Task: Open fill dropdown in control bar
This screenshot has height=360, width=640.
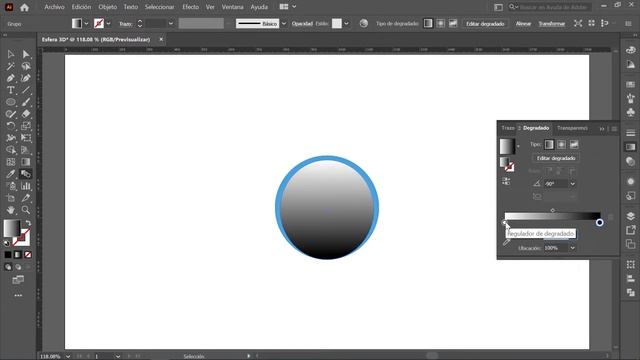Action: (x=86, y=24)
